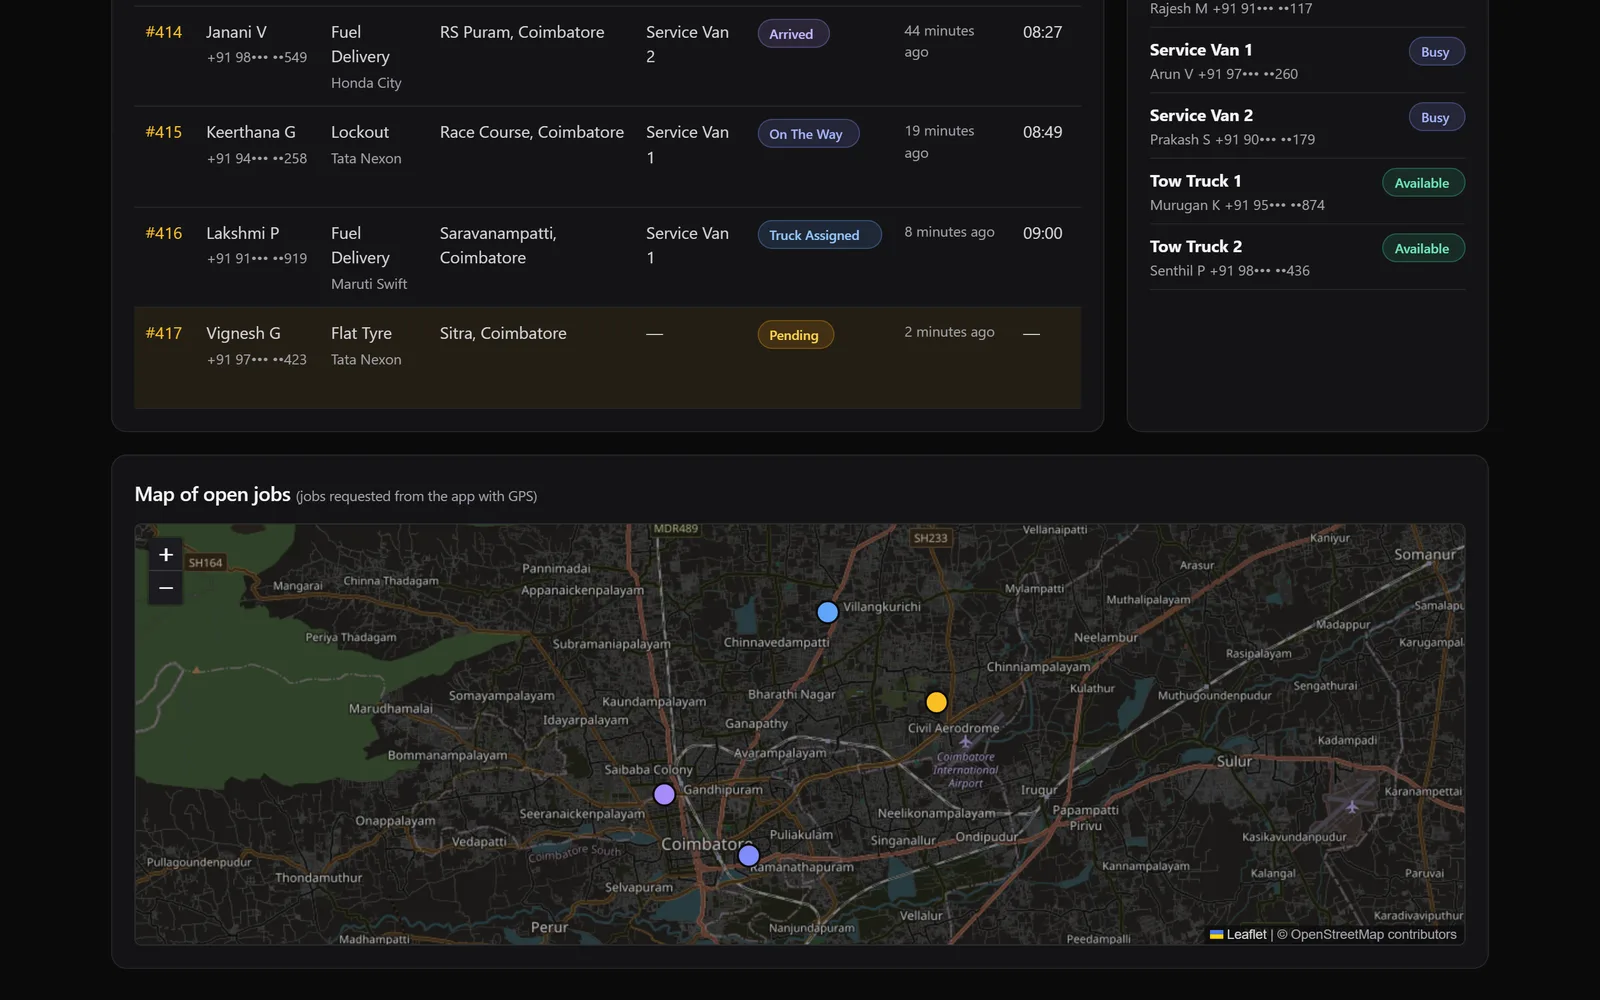Select customer Vignesh G
The height and width of the screenshot is (1000, 1600).
coord(243,333)
